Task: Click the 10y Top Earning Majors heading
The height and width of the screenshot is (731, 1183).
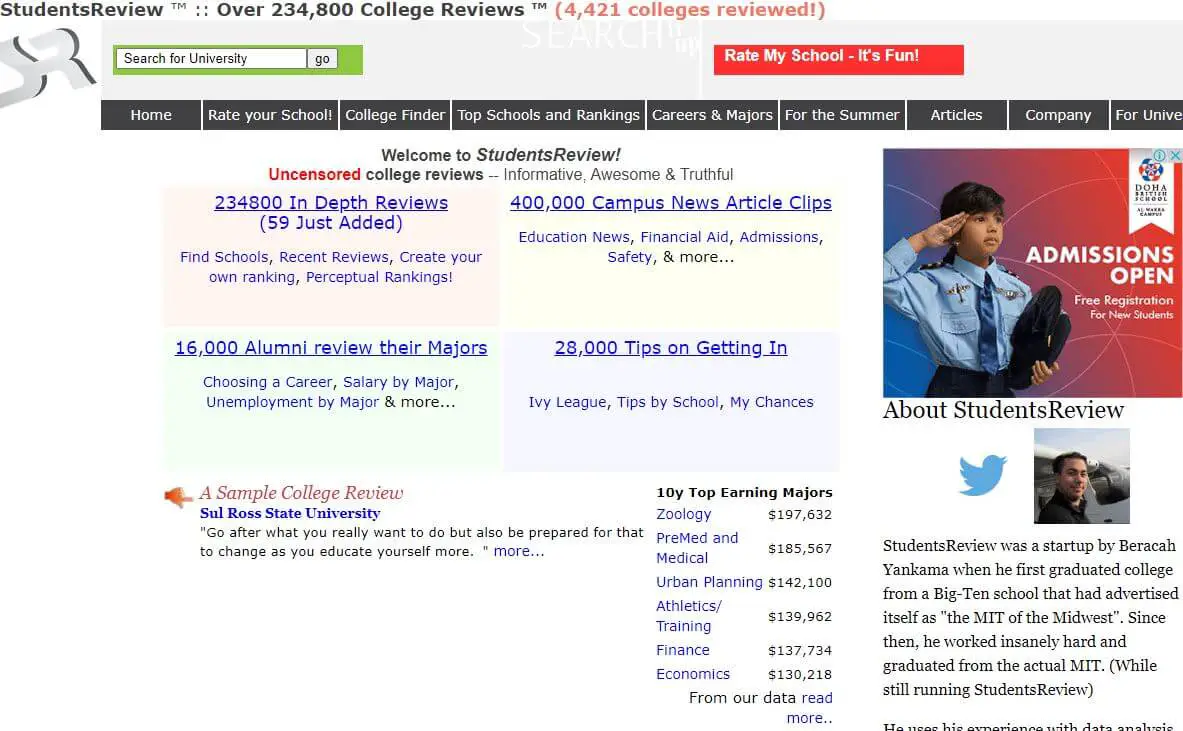Action: point(745,493)
